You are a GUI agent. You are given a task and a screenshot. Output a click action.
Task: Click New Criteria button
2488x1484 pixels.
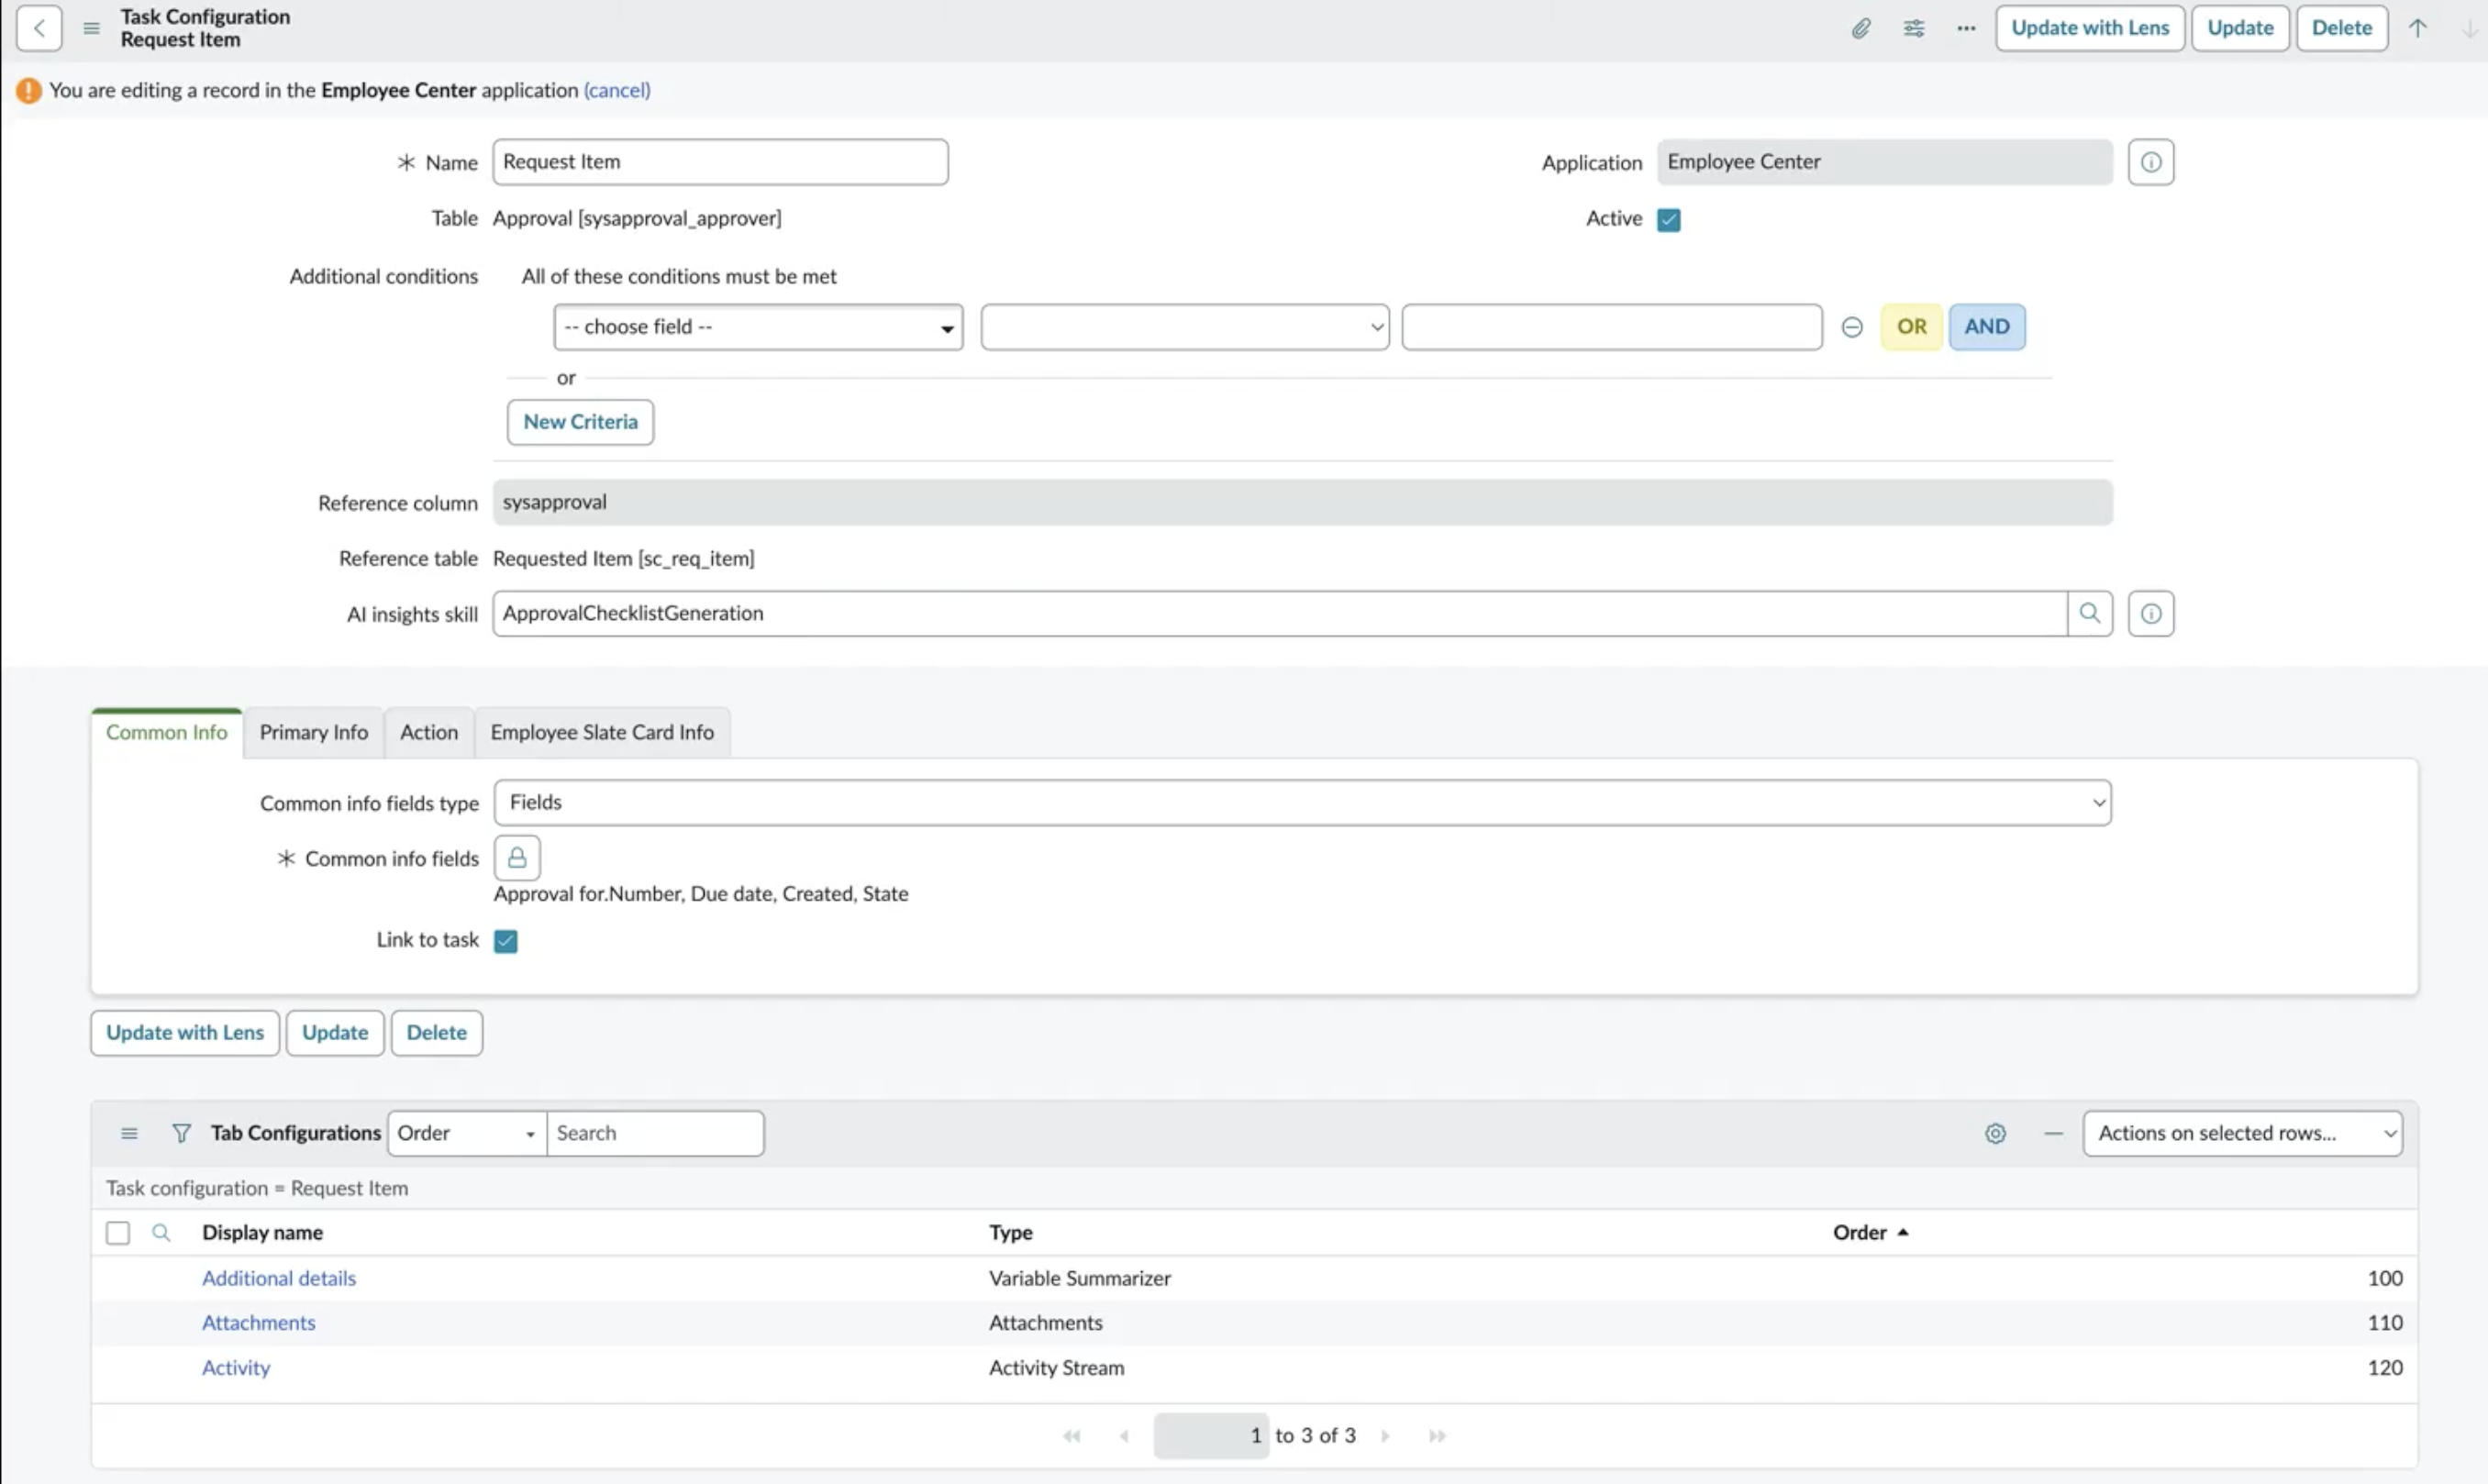(x=580, y=422)
